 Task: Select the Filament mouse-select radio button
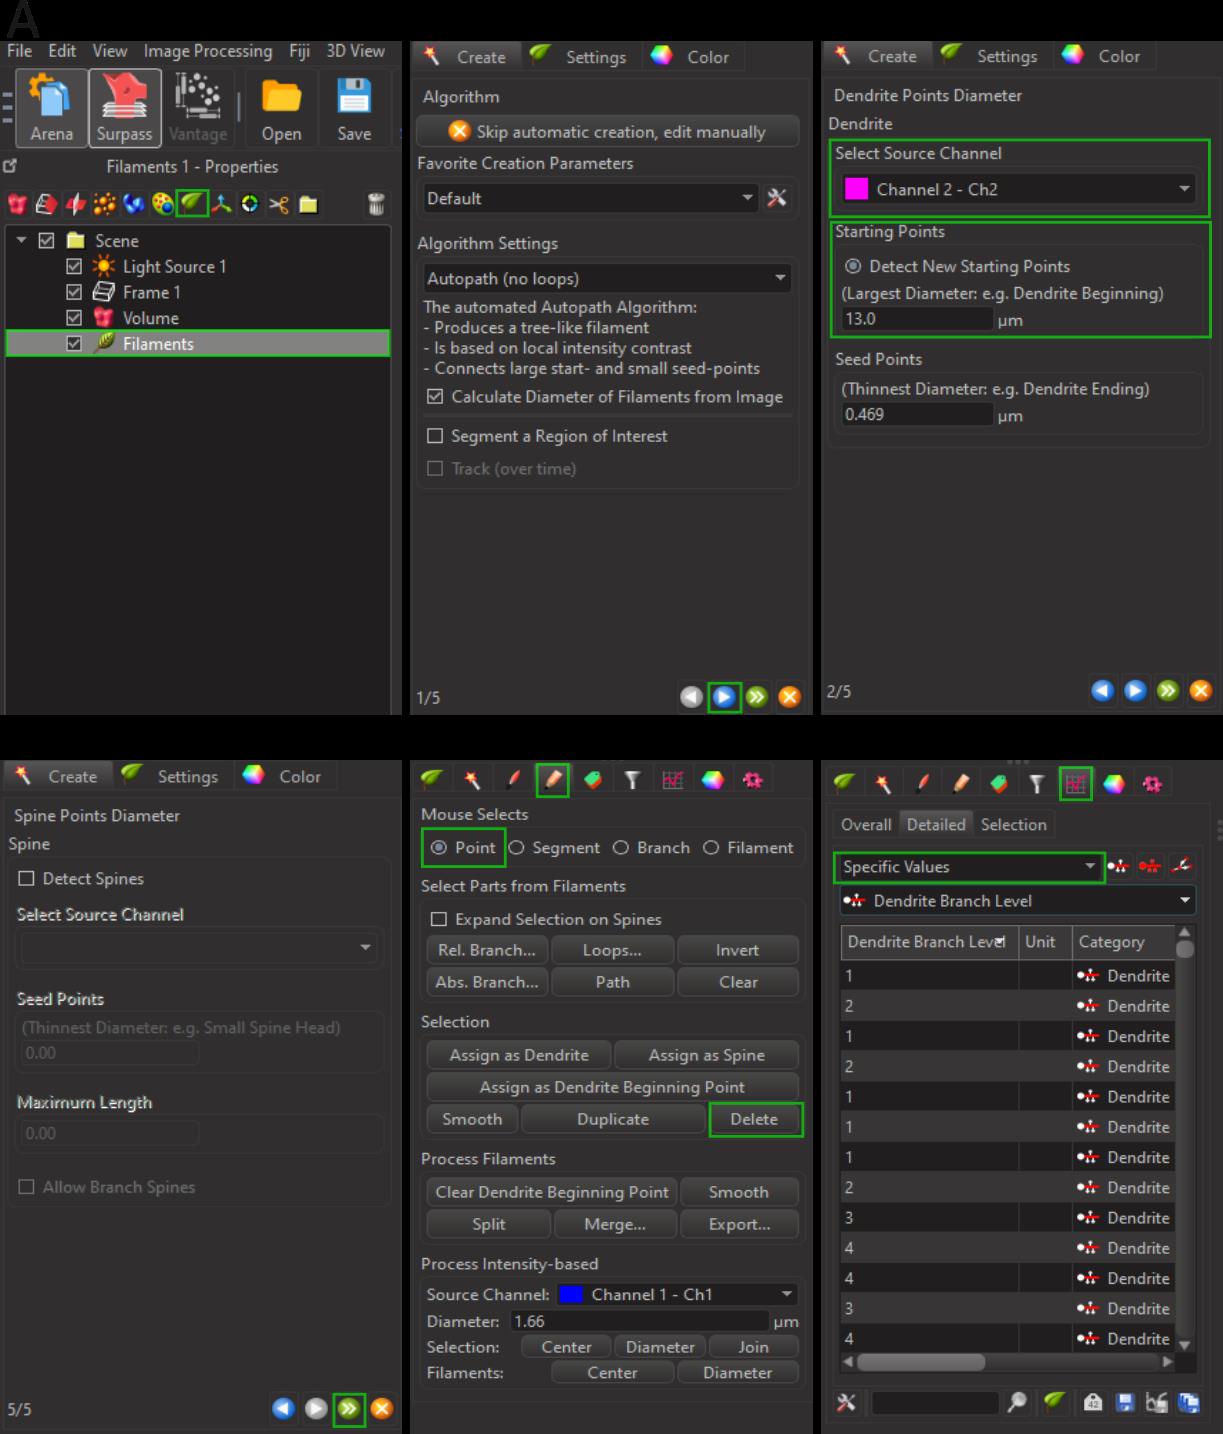[711, 847]
